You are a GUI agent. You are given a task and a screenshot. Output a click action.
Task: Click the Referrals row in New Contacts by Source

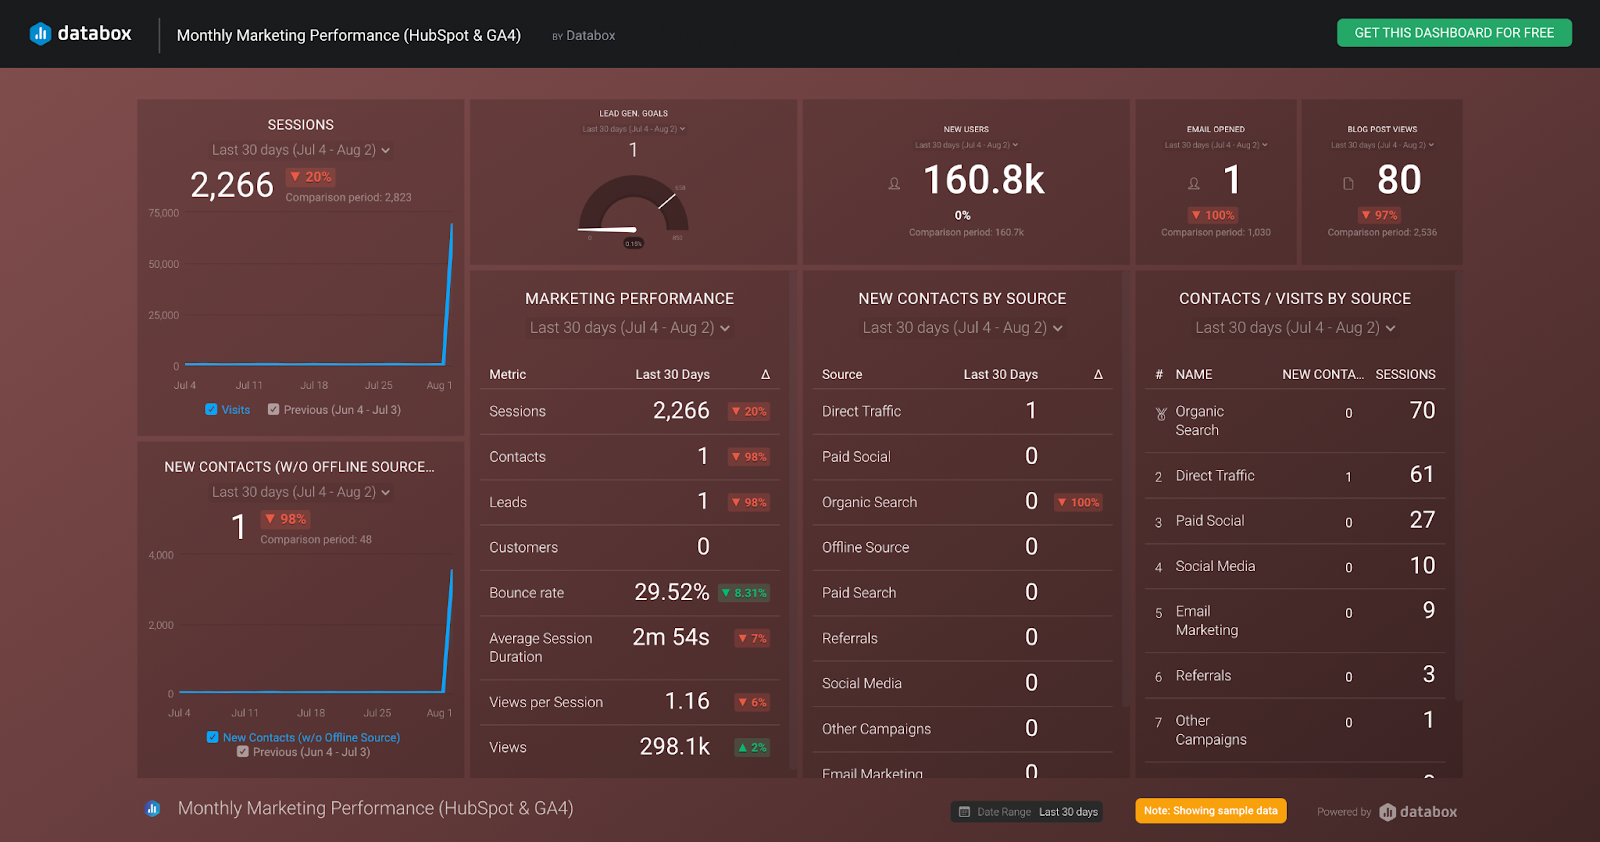pos(962,638)
